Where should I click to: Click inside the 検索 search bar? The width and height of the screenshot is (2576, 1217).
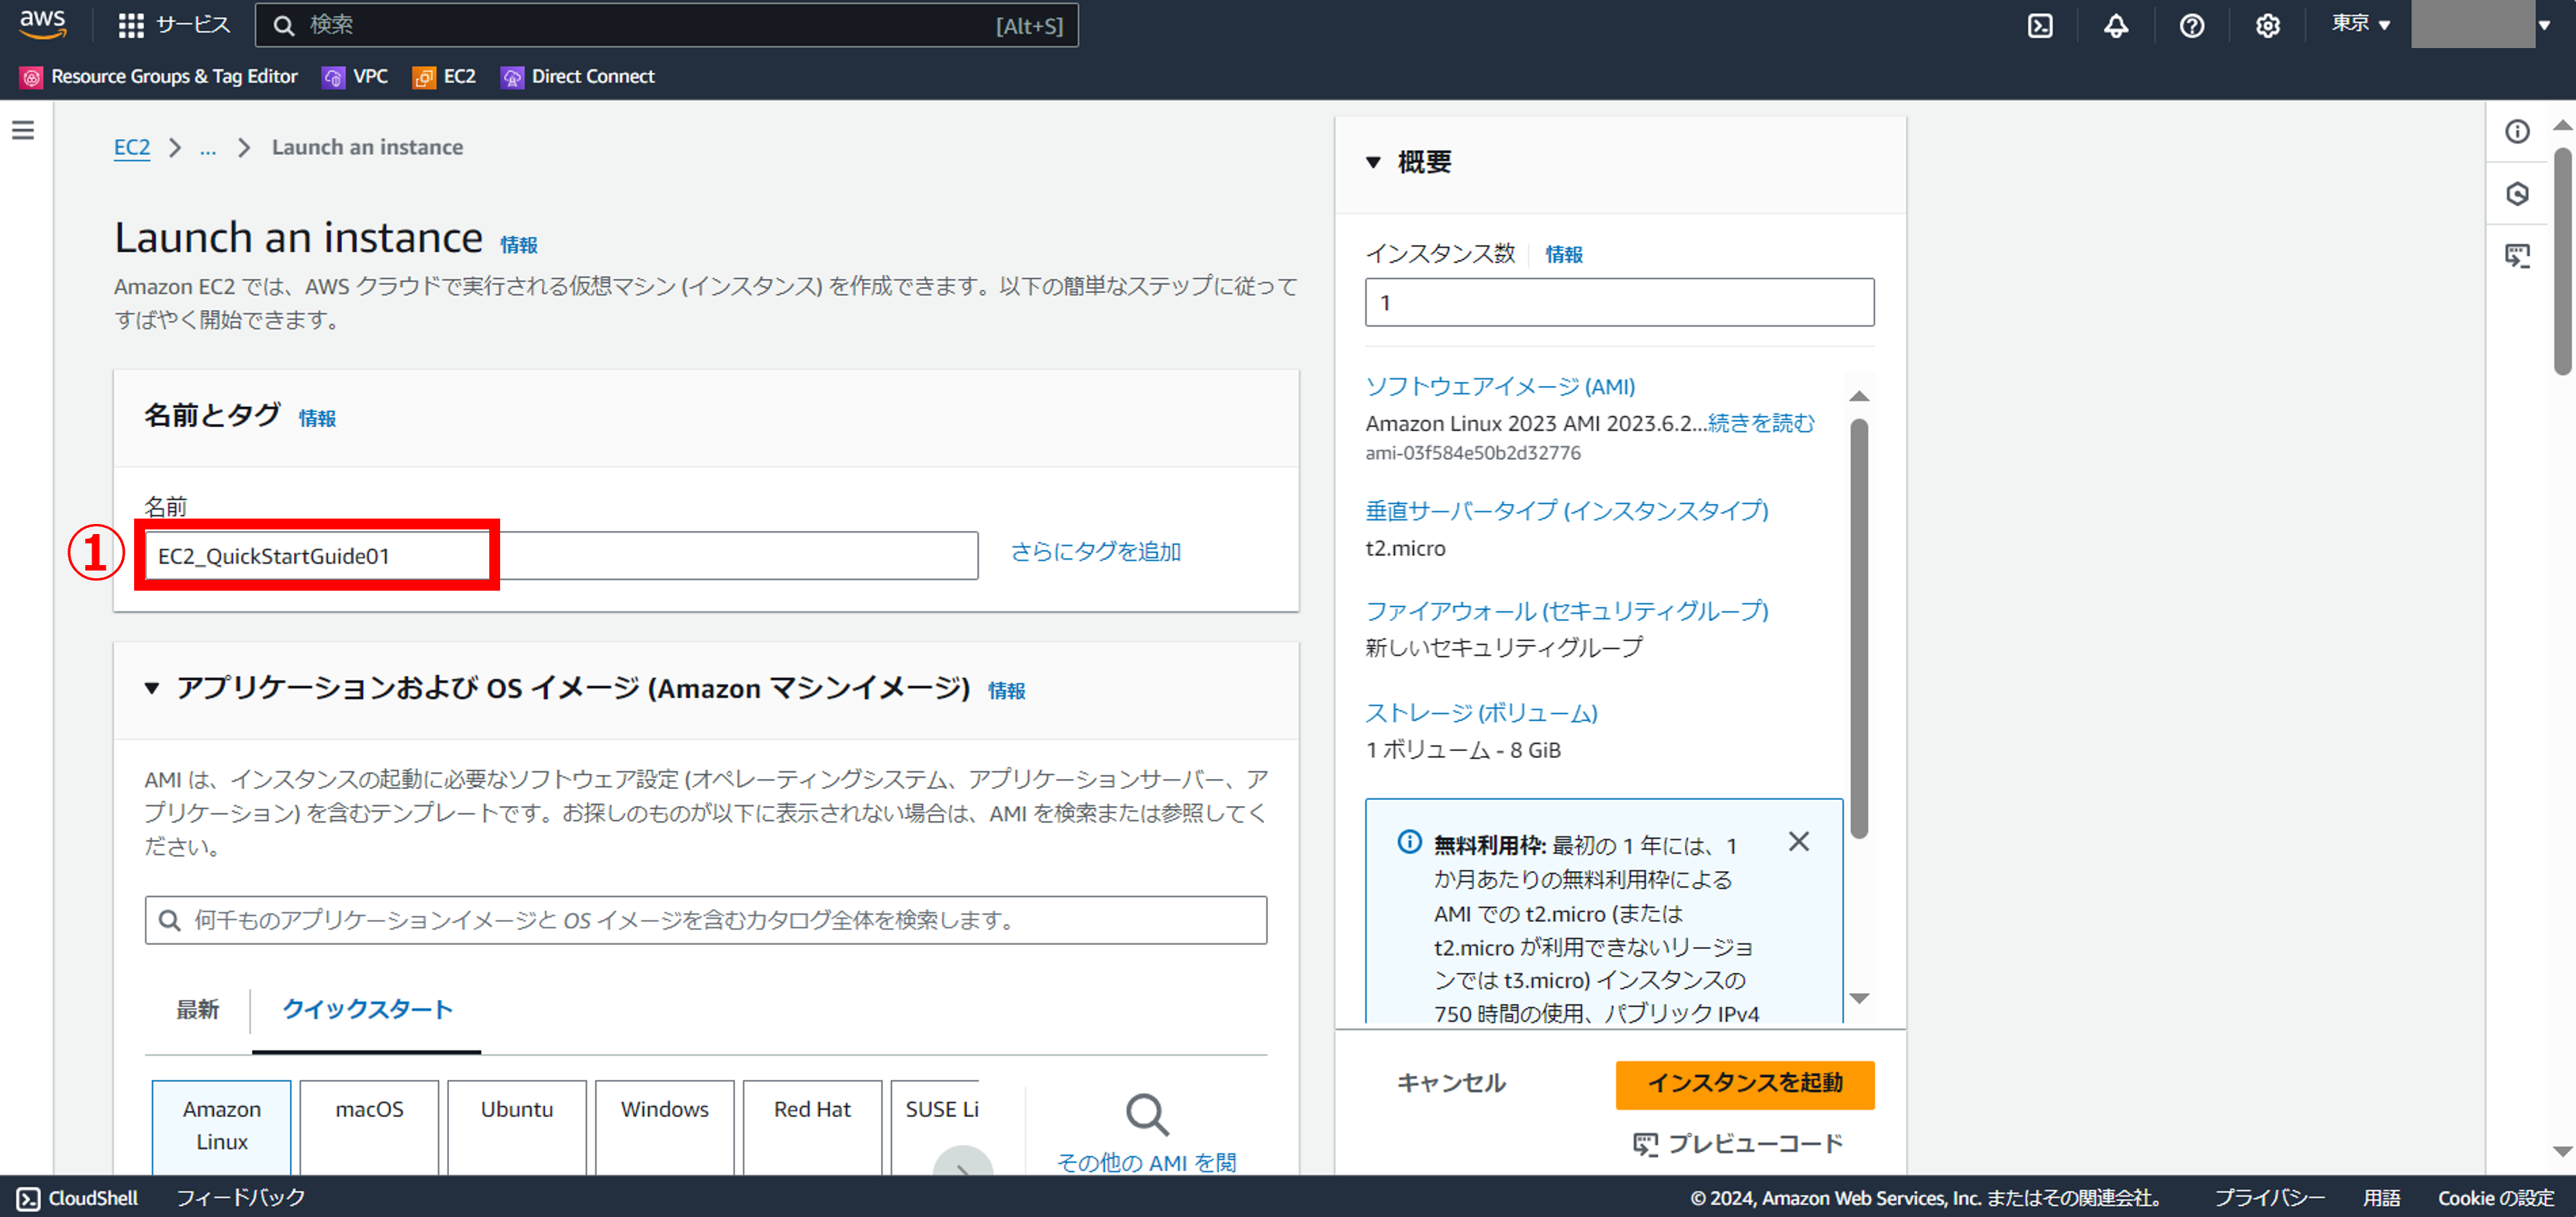click(x=666, y=25)
